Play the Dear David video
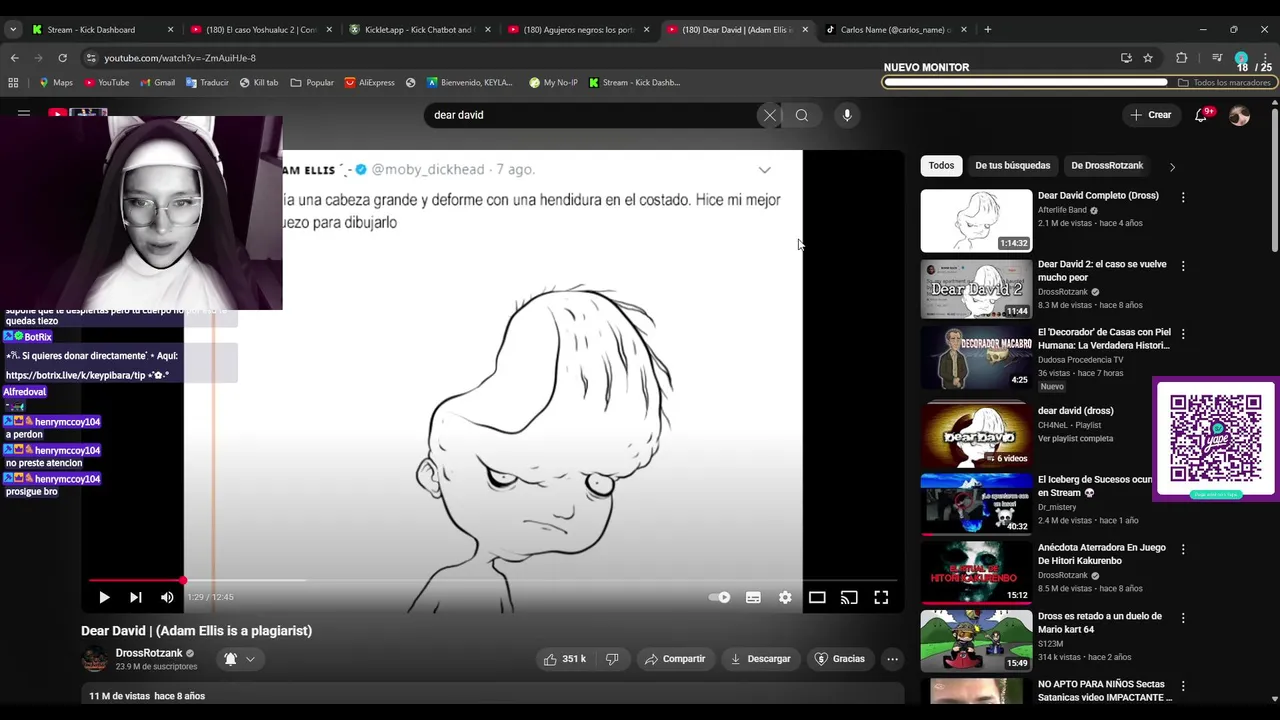 [104, 597]
